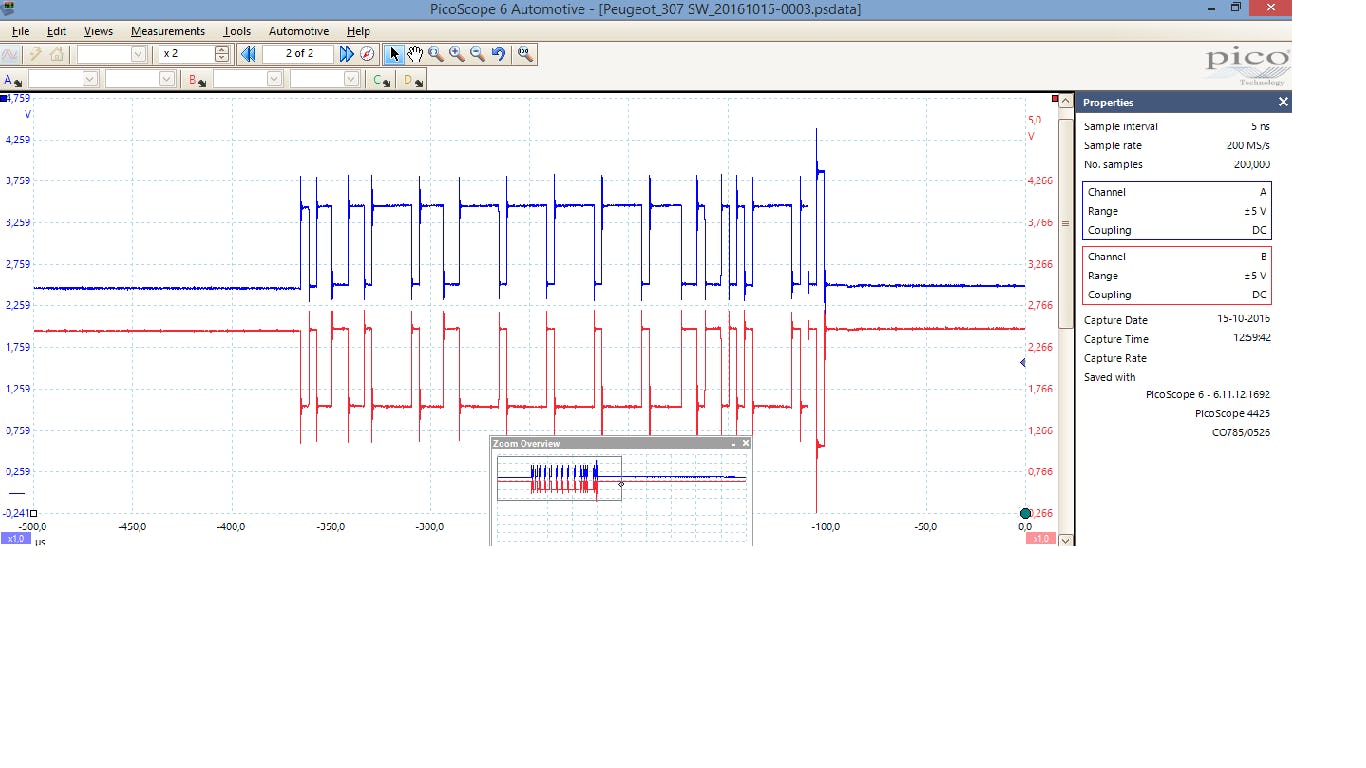The image size is (1366, 768).
Task: Click the zoom-in magnifier tool
Action: pos(457,54)
